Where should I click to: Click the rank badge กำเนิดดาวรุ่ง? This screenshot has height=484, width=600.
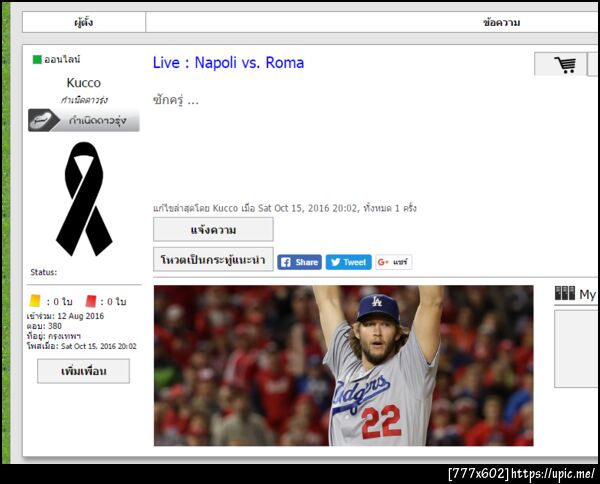(84, 120)
